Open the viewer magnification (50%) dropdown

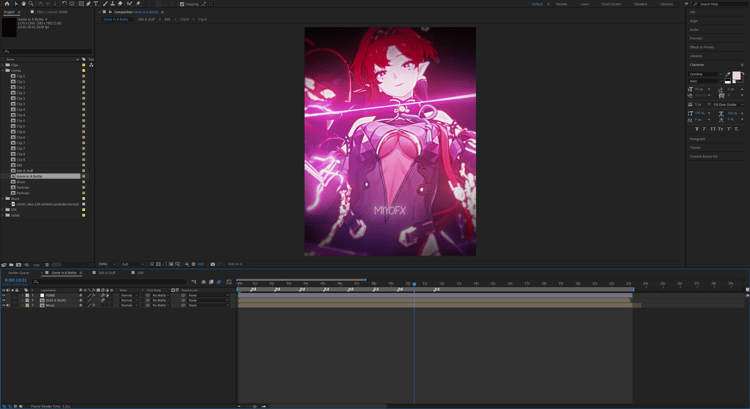(107, 264)
